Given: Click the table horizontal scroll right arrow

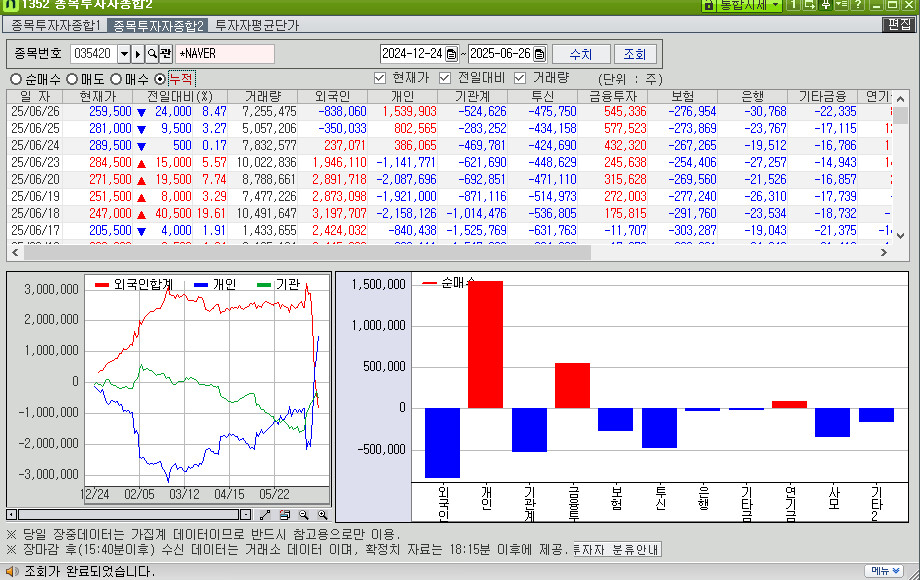Looking at the screenshot, I should (x=884, y=252).
